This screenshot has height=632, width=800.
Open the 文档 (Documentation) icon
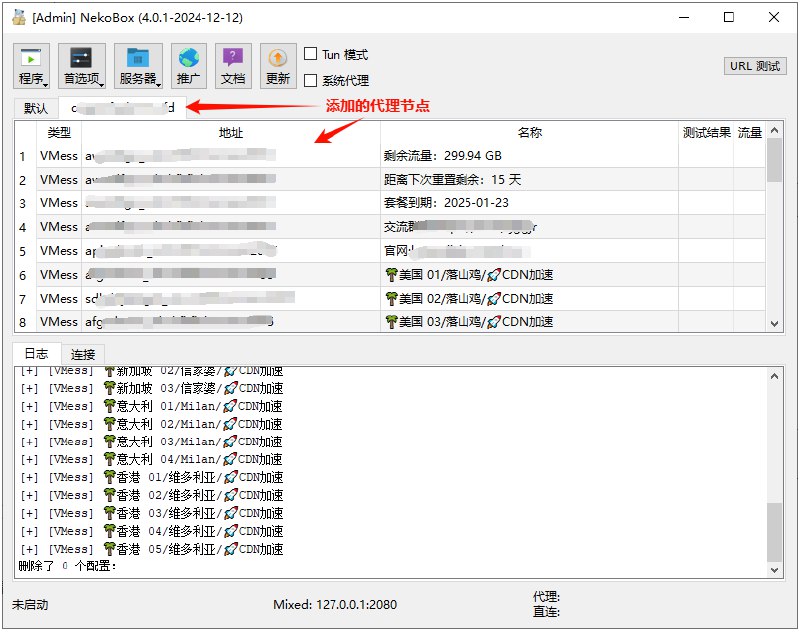[233, 58]
